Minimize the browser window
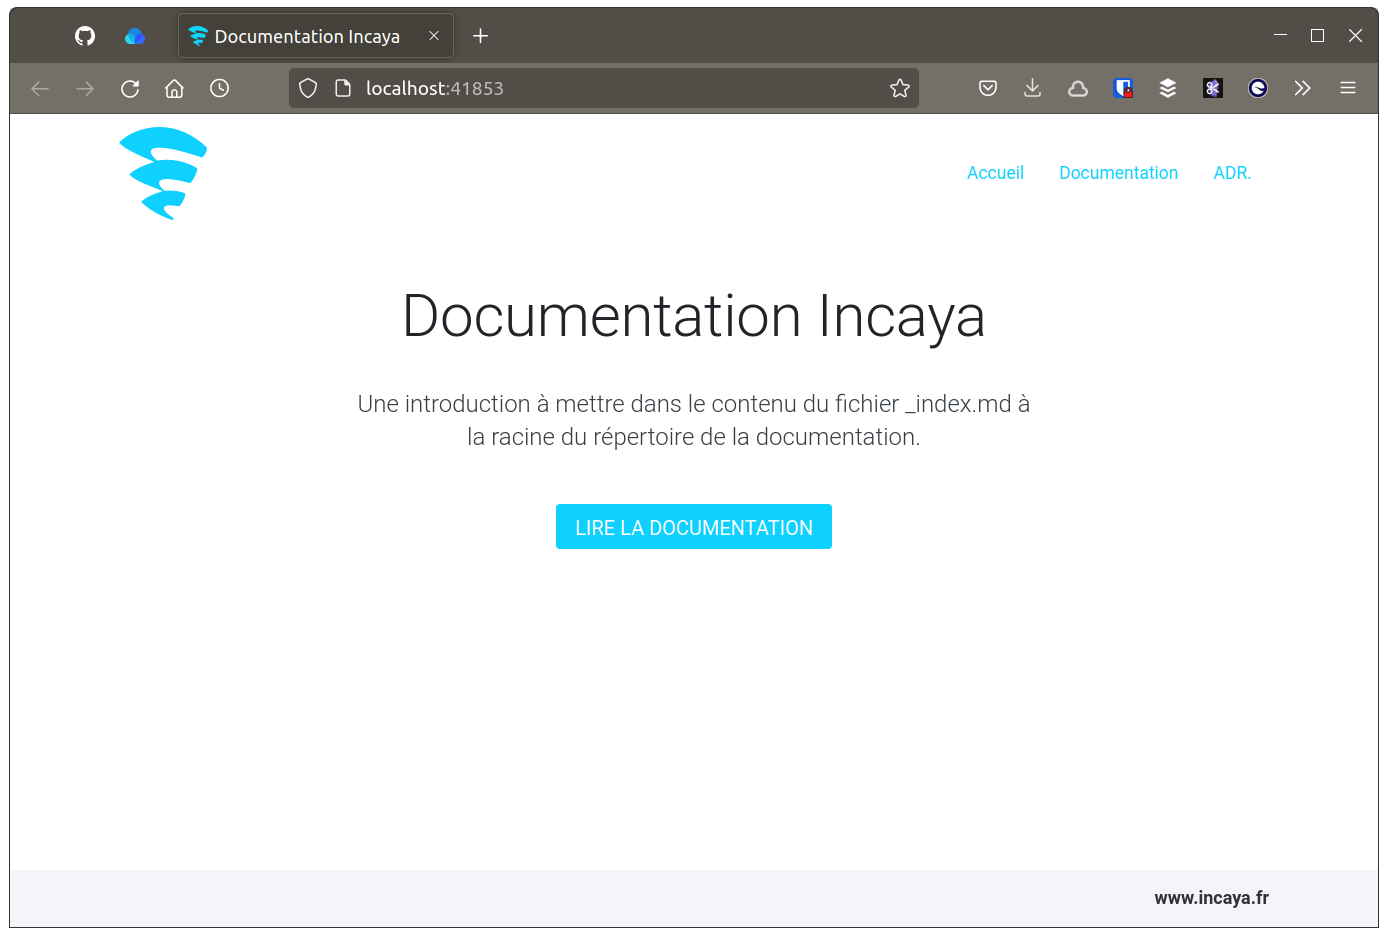Screen dimensions: 1388x937 point(1280,36)
